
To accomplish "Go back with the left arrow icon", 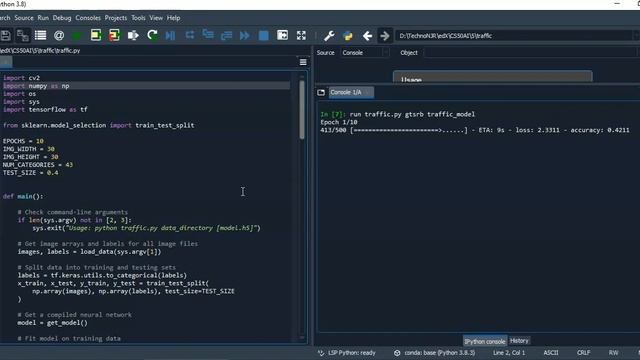I will tap(367, 36).
